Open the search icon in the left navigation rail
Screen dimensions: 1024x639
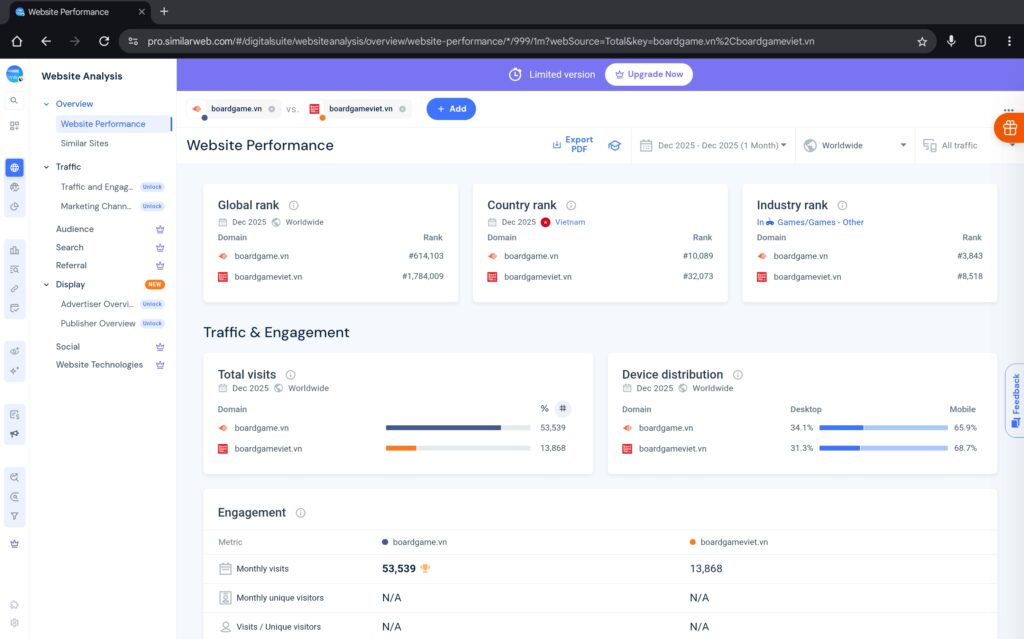[14, 100]
